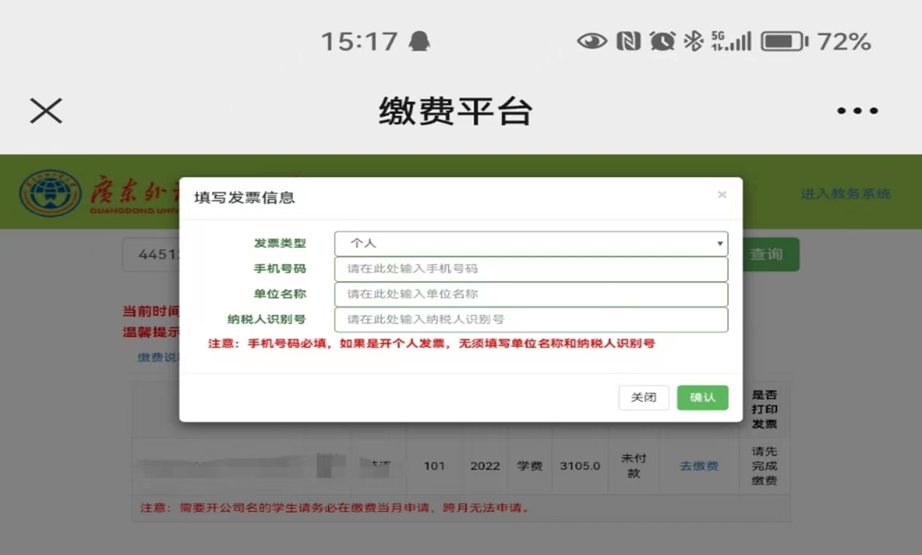Click the university logo in the header
The height and width of the screenshot is (555, 922).
50,192
